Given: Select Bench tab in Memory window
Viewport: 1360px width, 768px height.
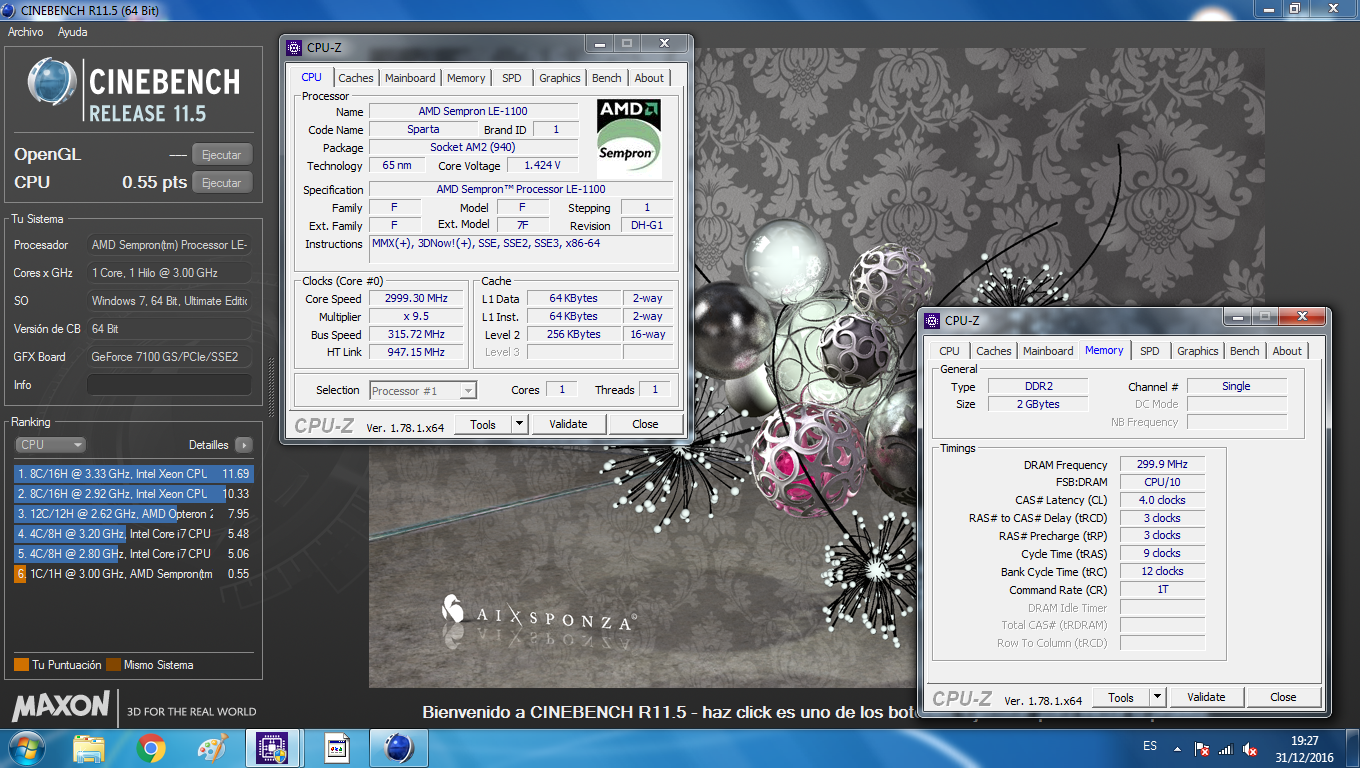Looking at the screenshot, I should [x=1244, y=351].
